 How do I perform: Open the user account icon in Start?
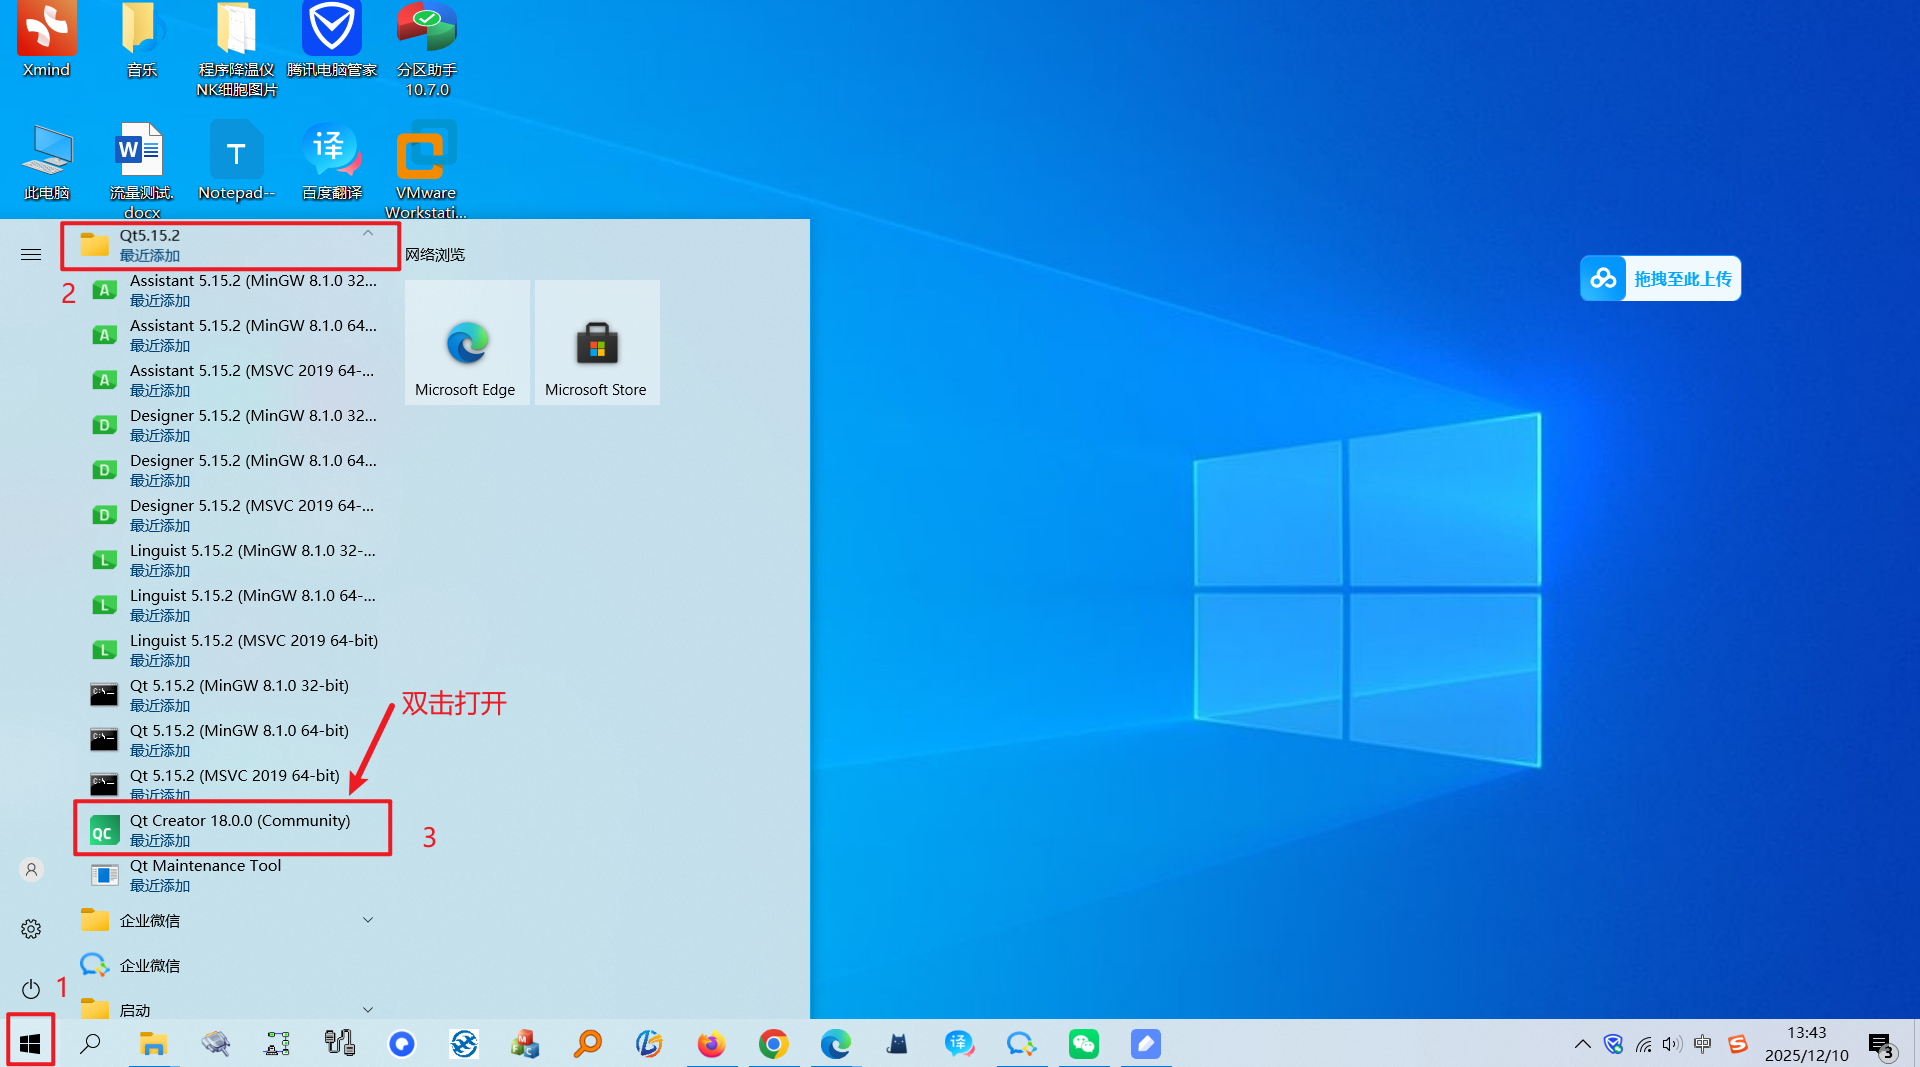tap(31, 869)
